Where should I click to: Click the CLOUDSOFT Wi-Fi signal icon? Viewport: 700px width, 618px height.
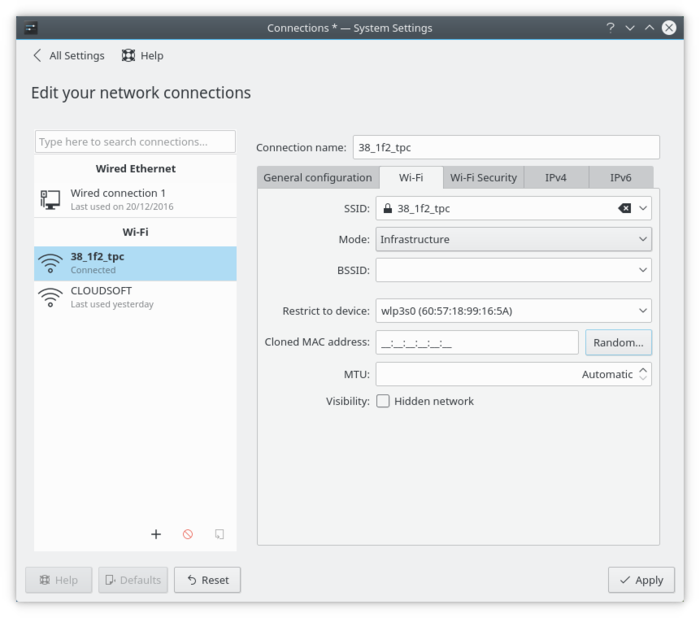tap(49, 296)
